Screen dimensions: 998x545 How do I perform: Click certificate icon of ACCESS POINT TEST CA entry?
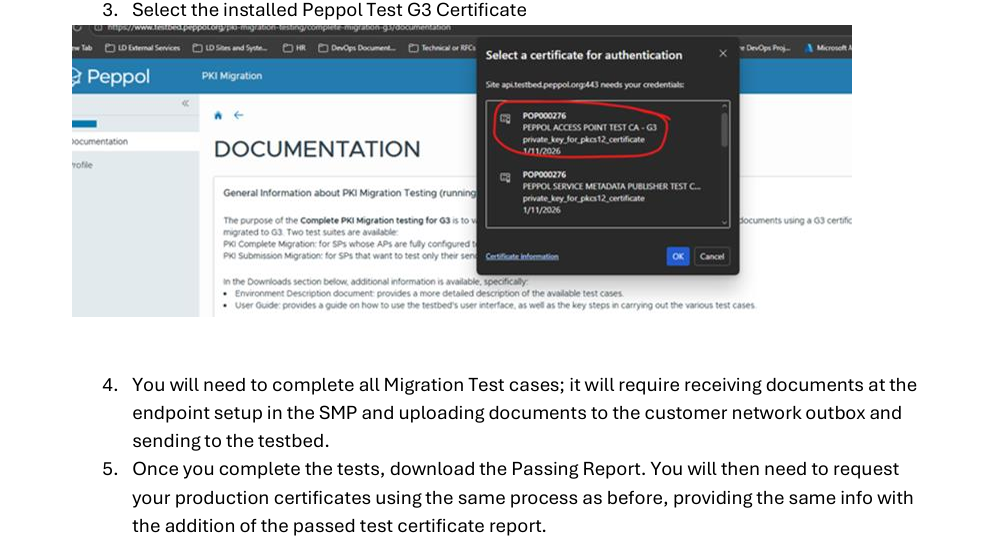(505, 118)
